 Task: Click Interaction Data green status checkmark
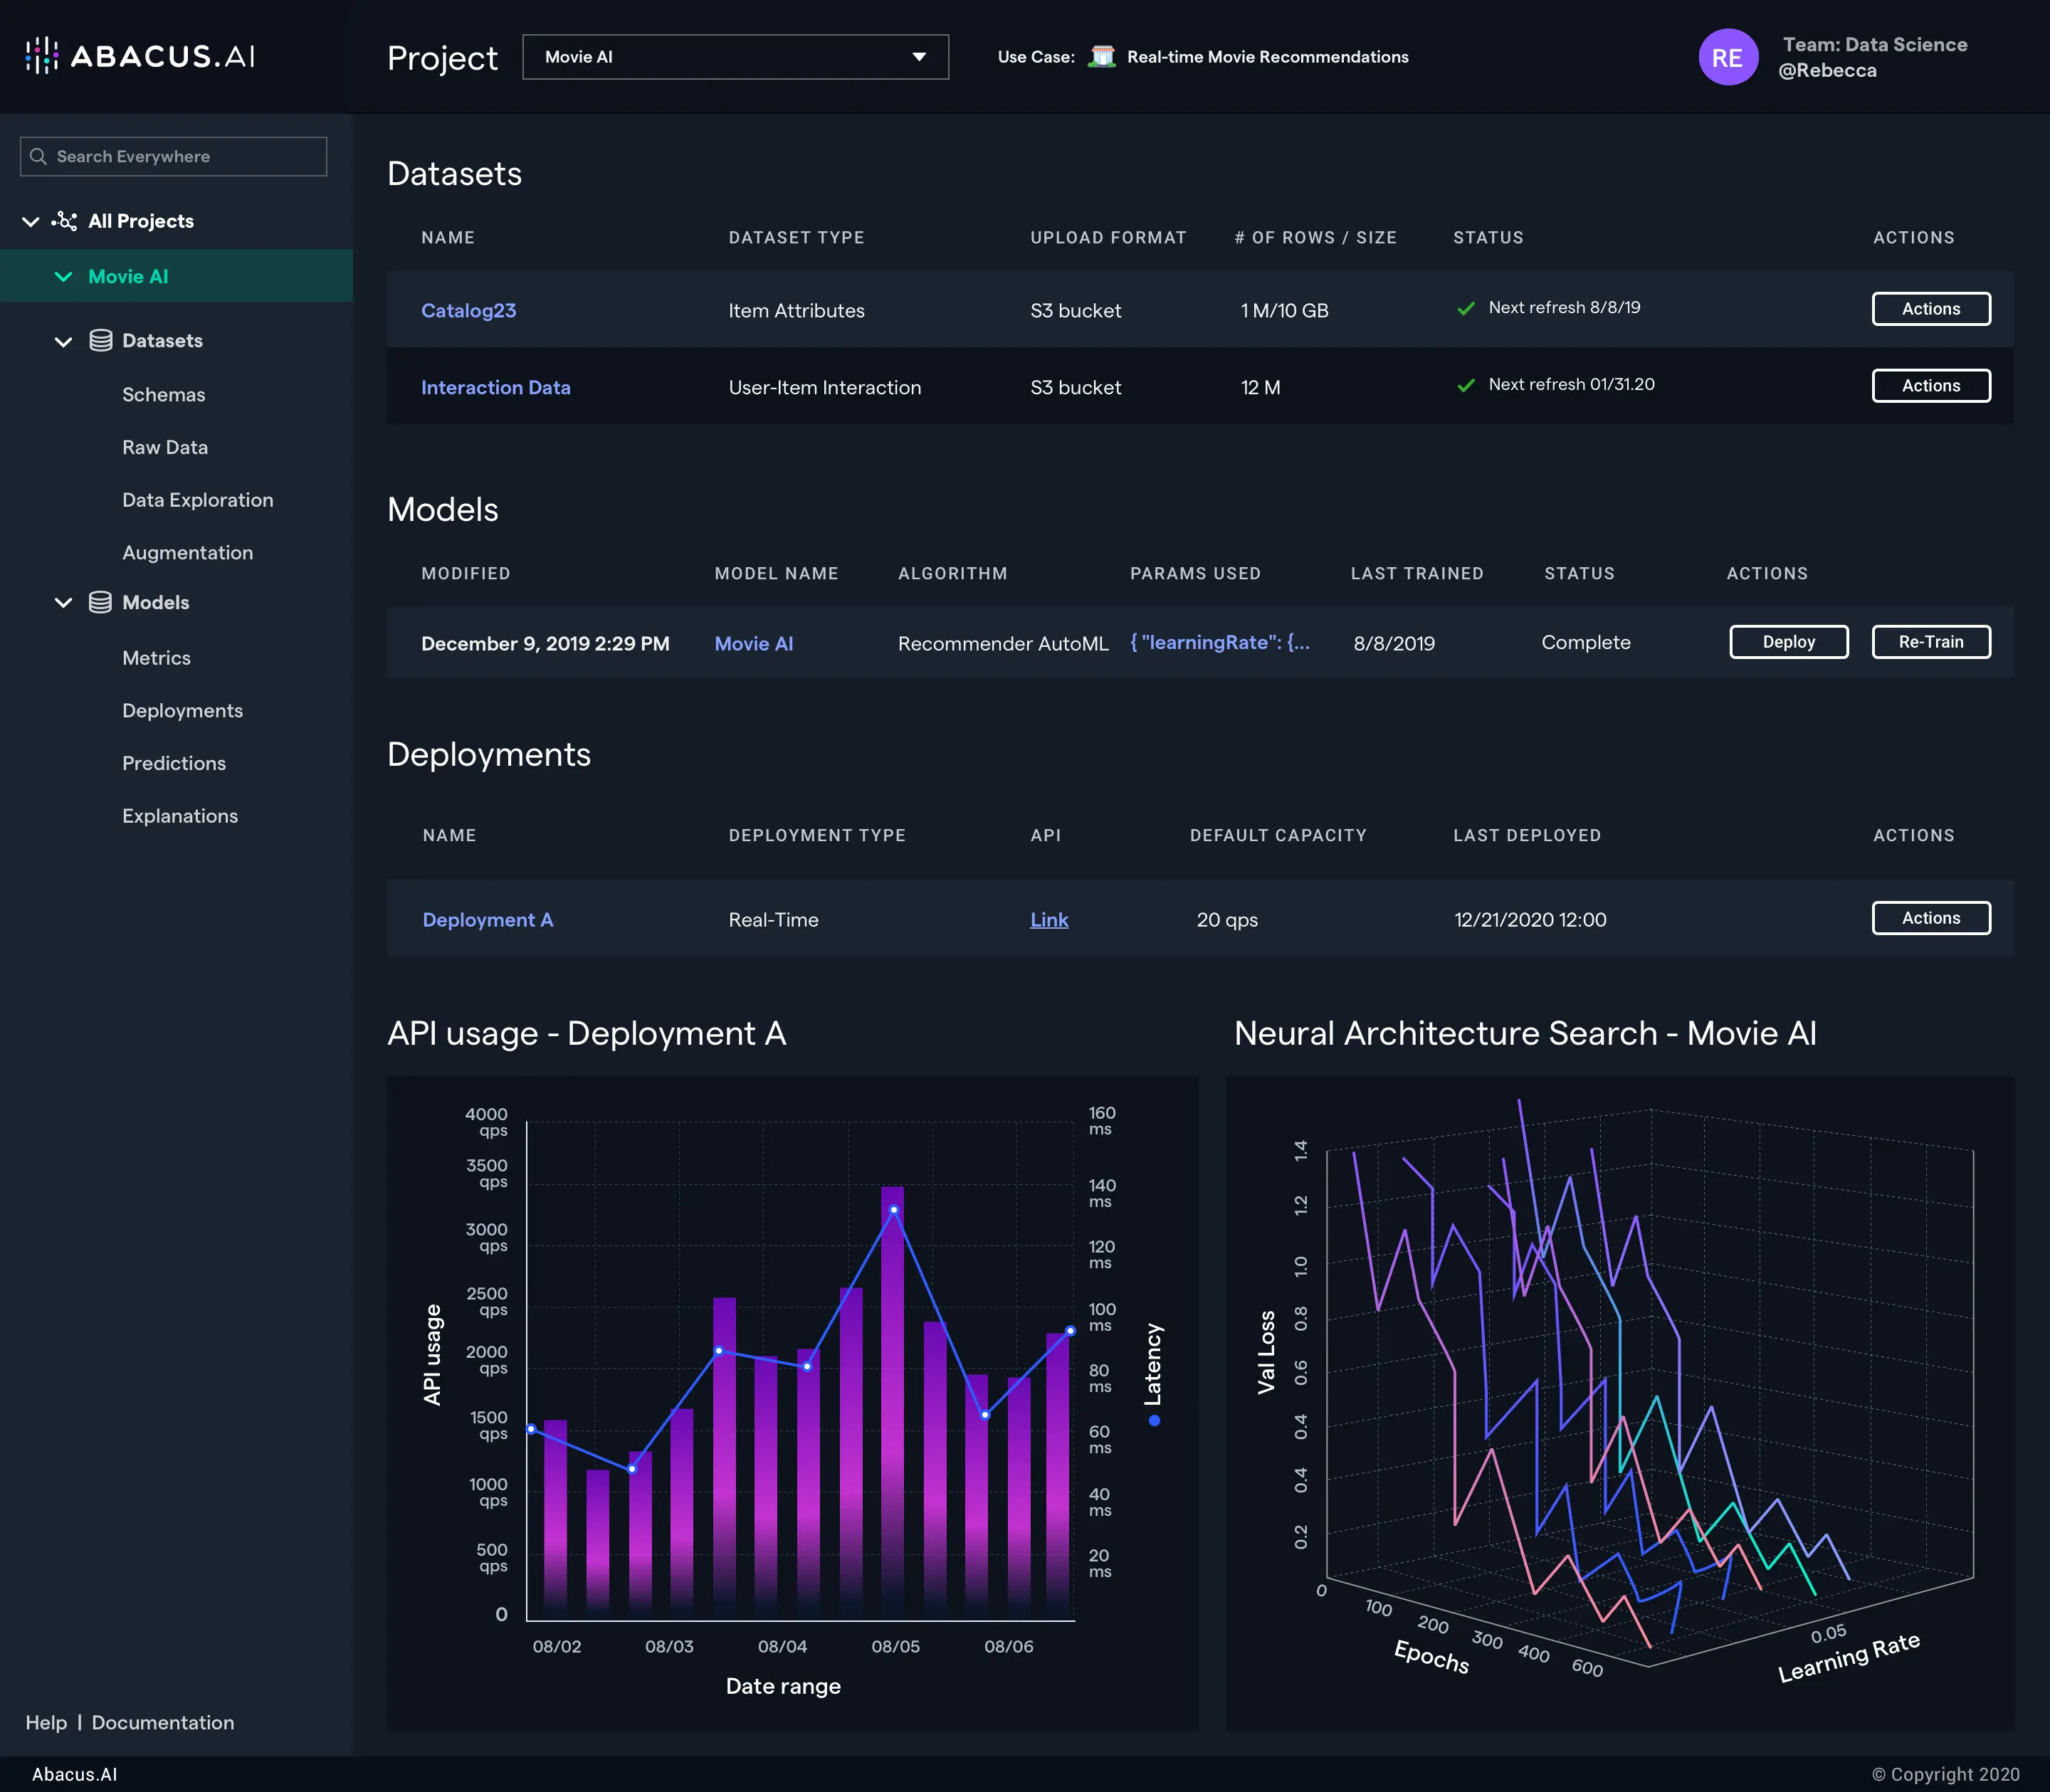[1465, 386]
